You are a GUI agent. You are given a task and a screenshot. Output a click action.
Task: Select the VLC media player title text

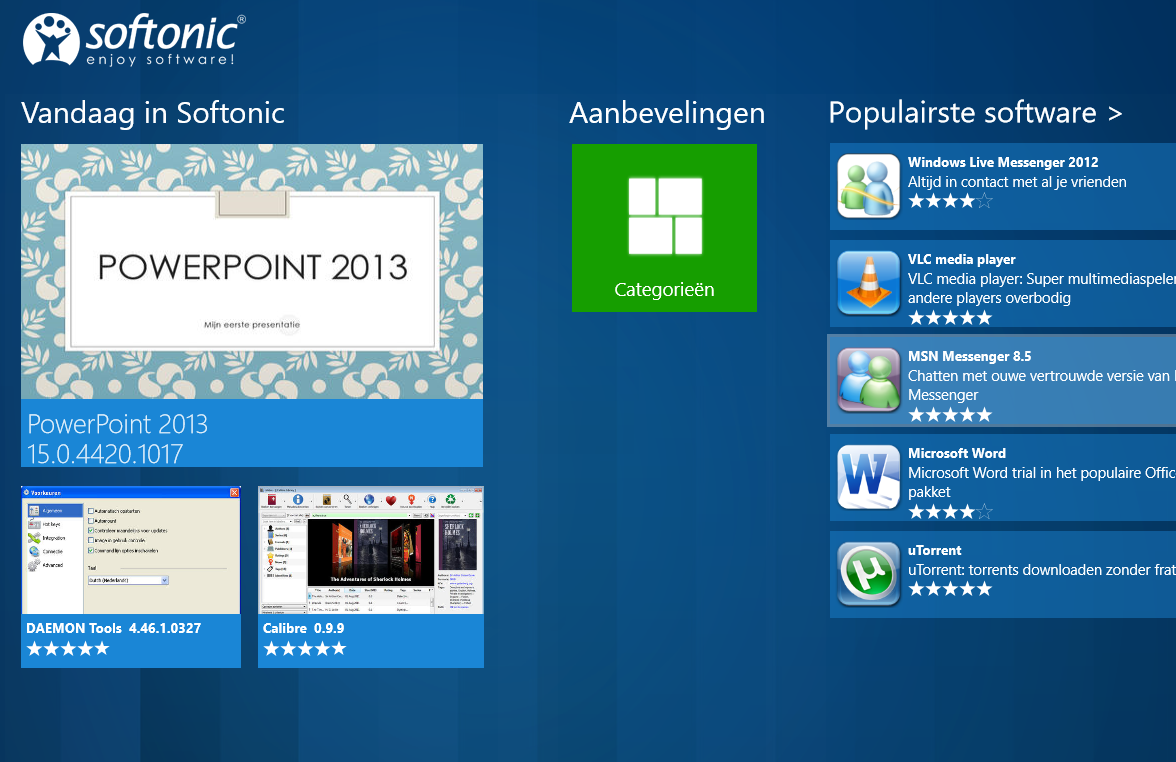pyautogui.click(x=961, y=259)
